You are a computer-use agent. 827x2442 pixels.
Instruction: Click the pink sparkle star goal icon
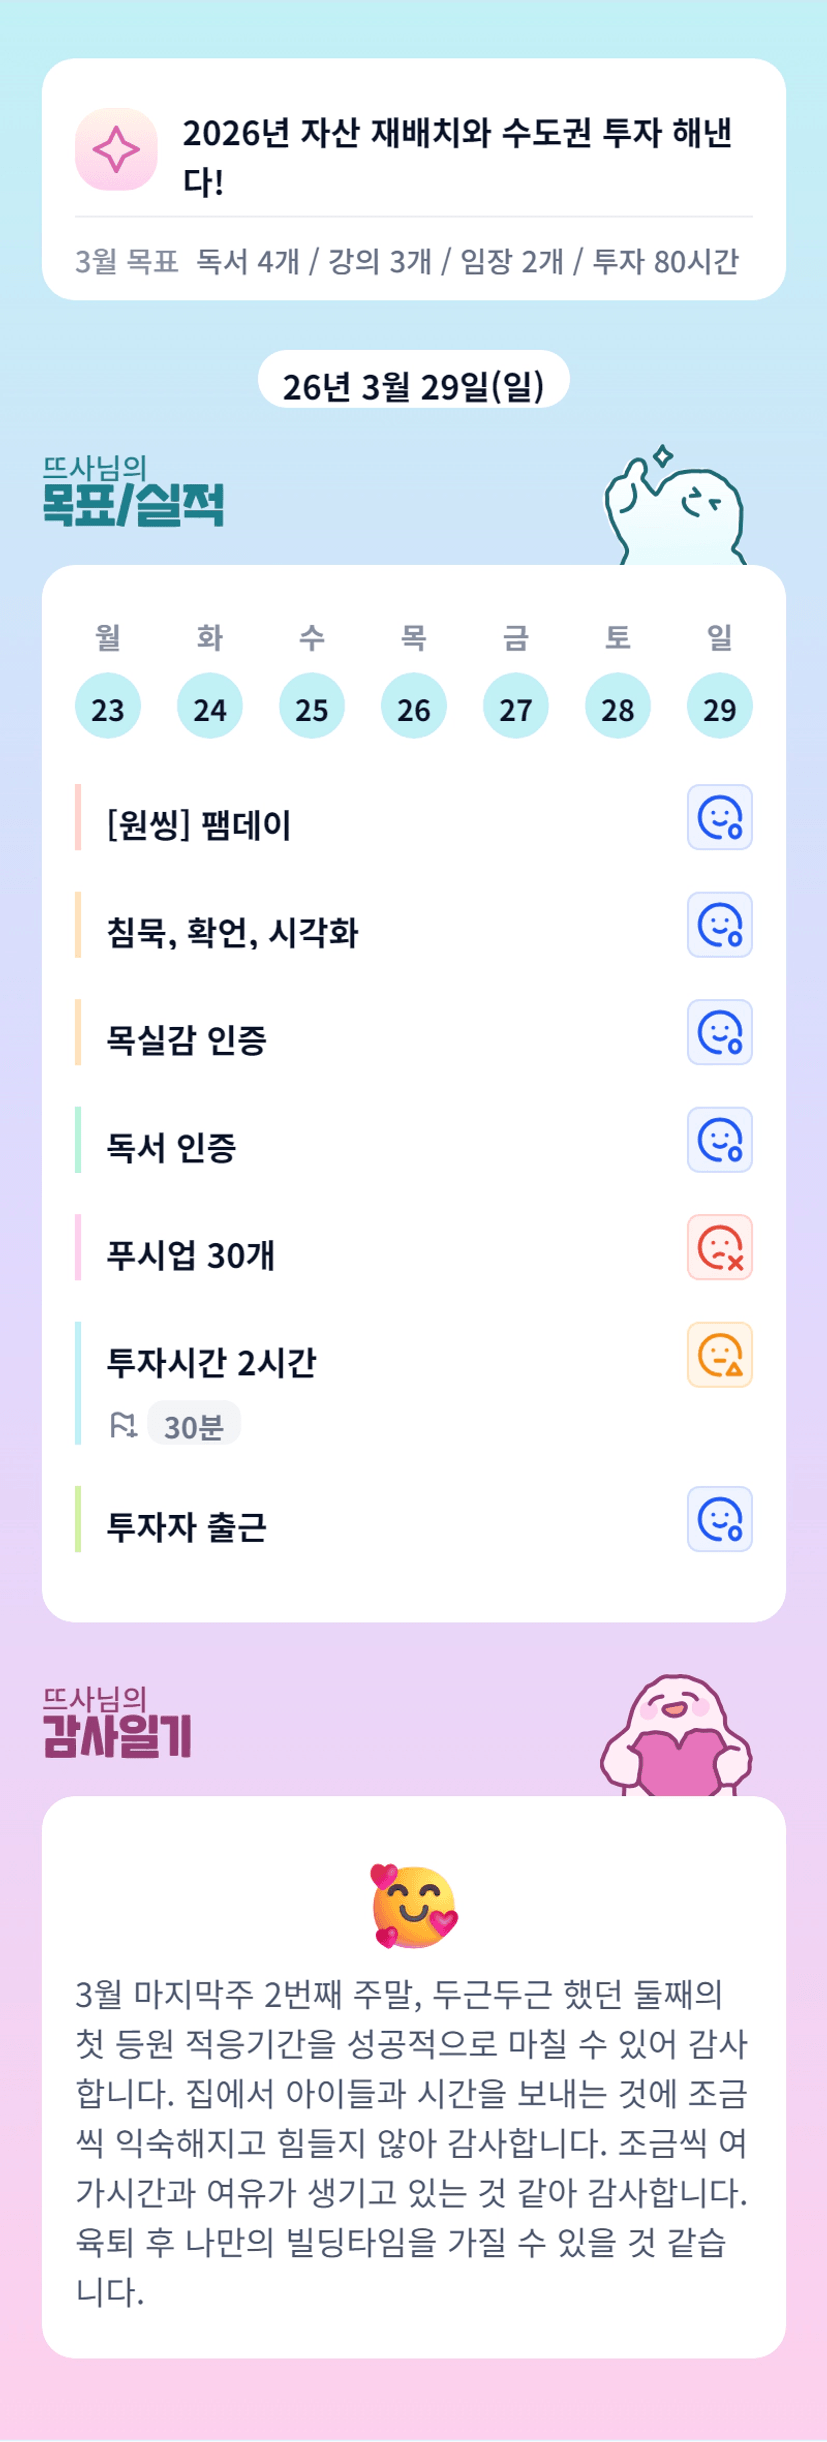(116, 150)
